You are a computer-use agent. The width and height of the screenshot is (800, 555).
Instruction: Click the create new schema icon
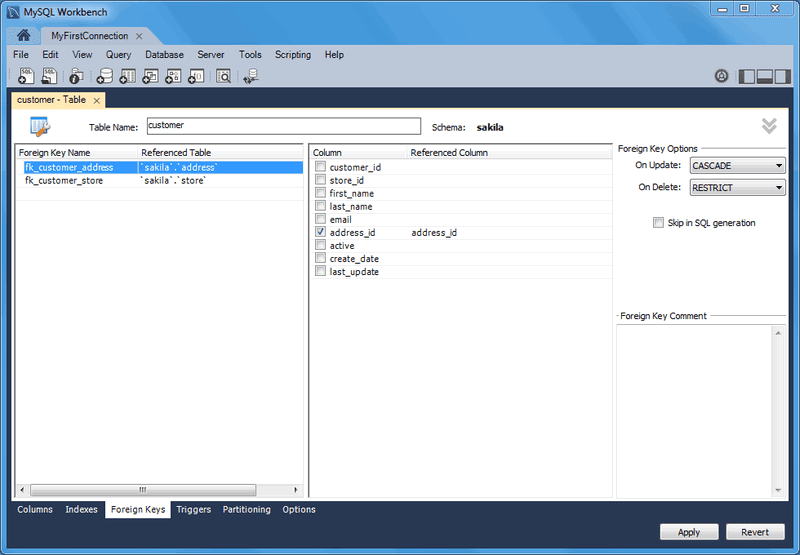pos(105,76)
